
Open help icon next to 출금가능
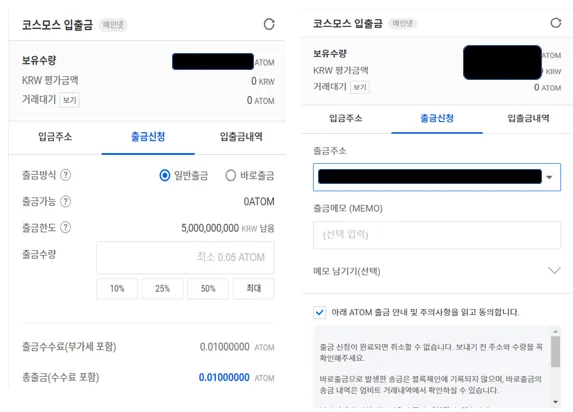(x=65, y=201)
